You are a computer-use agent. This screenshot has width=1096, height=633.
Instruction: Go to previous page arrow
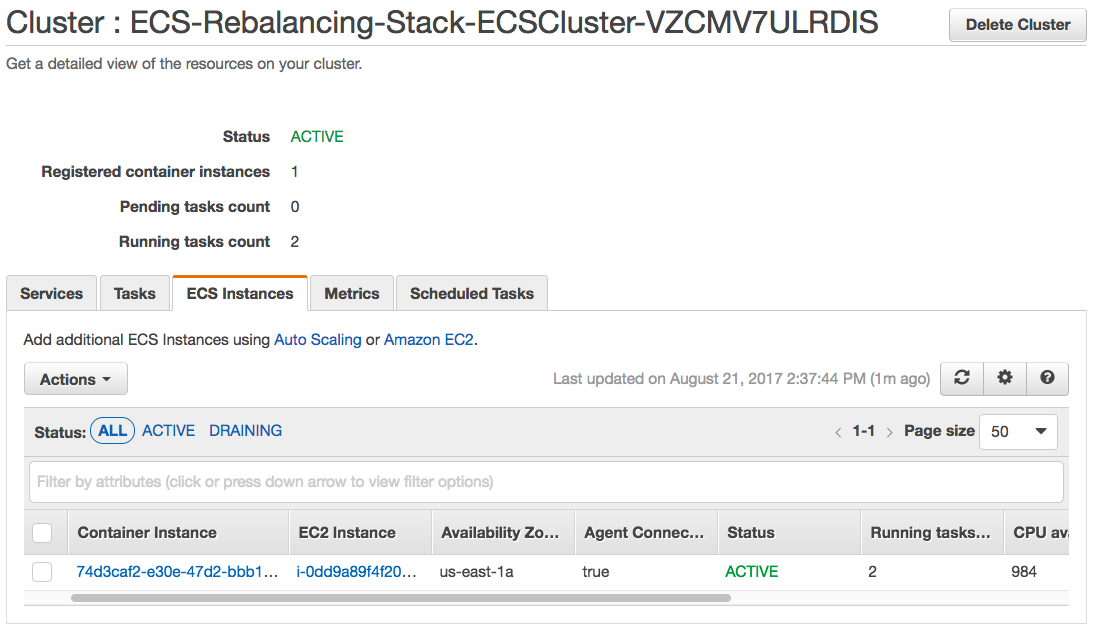point(838,432)
